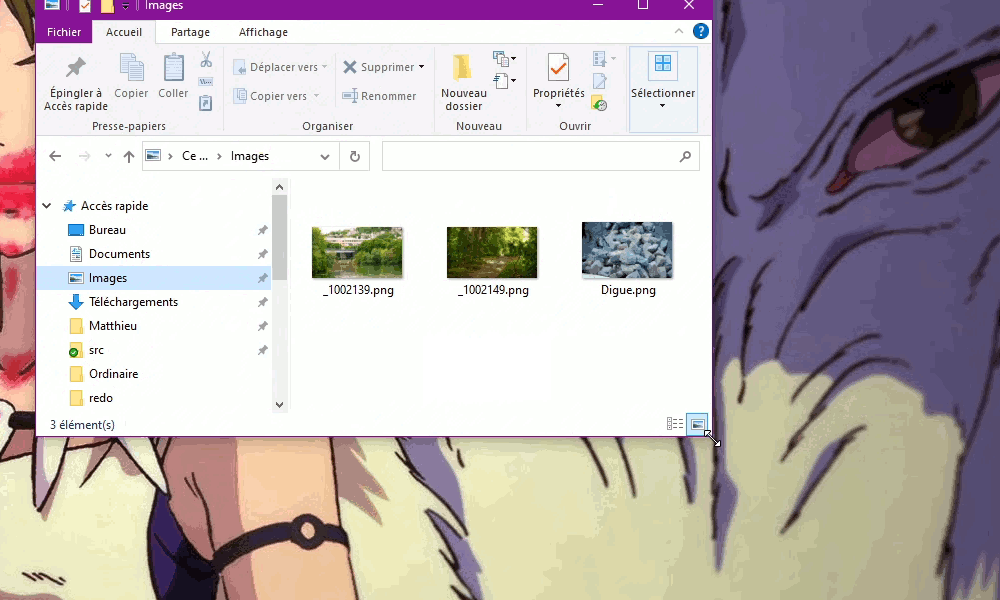Switch to large thumbnails view
This screenshot has height=600, width=1000.
[697, 424]
